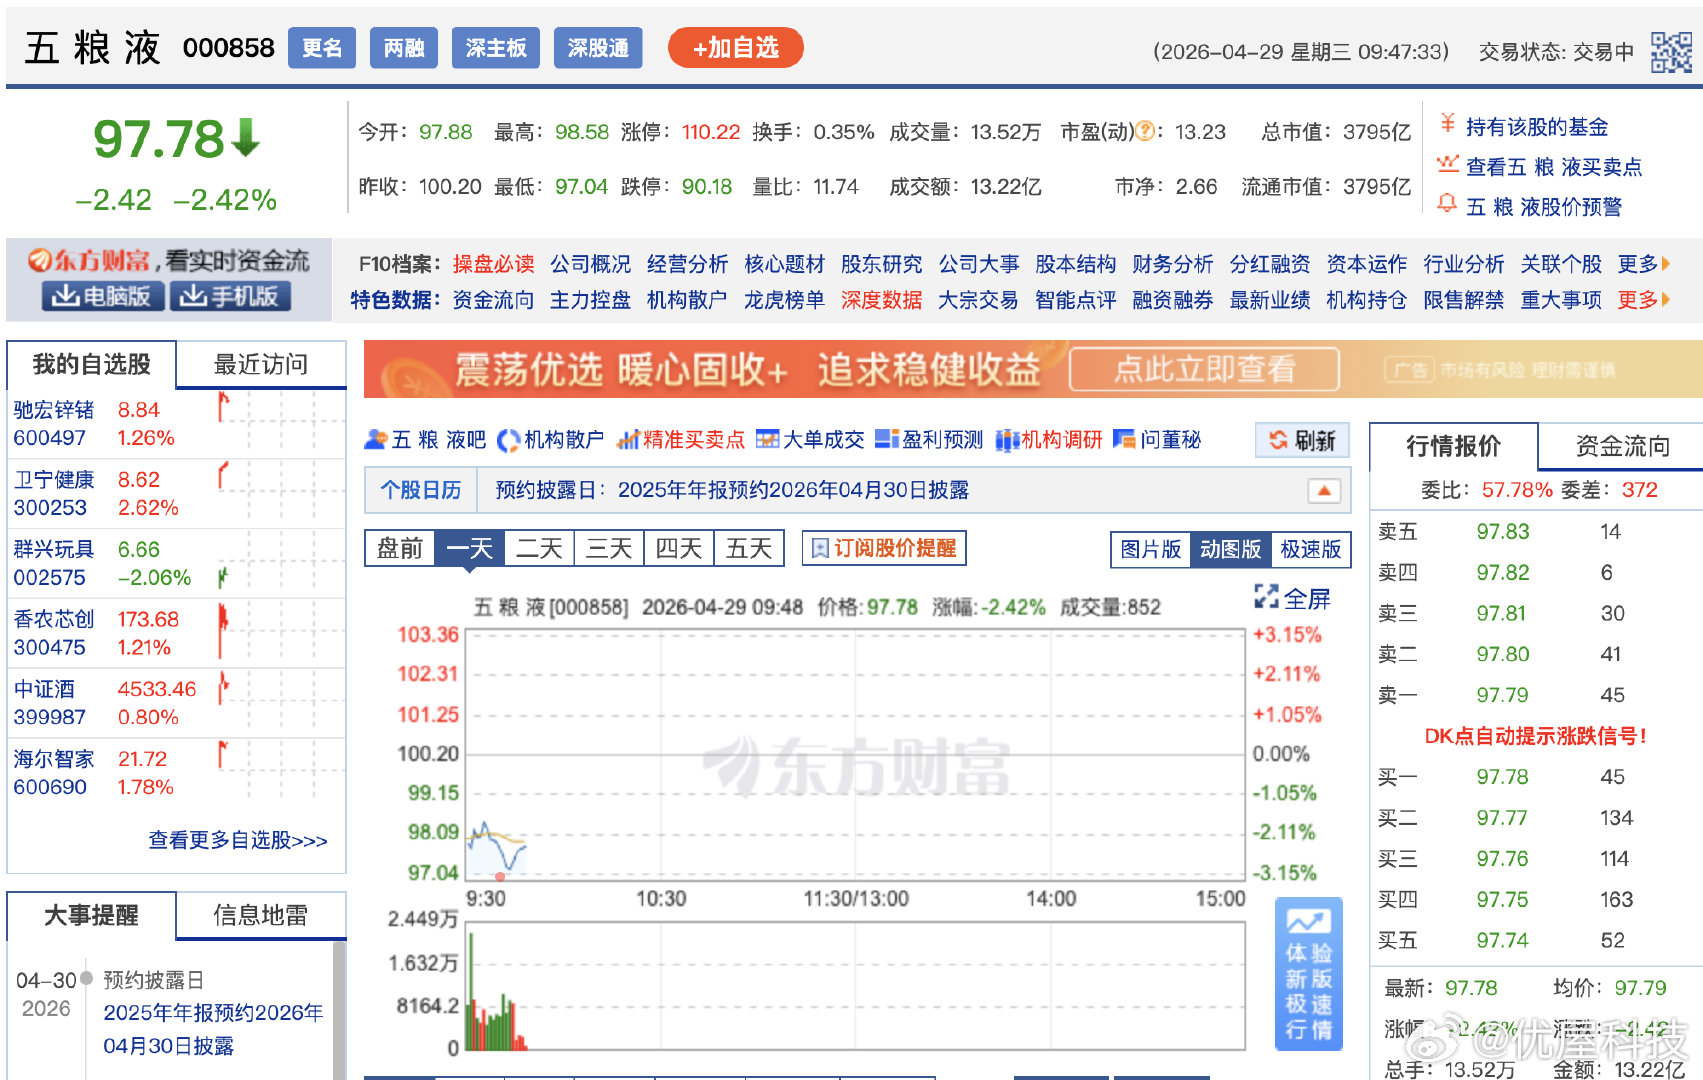Click the +加自选 button
The height and width of the screenshot is (1080, 1703).
pyautogui.click(x=735, y=47)
